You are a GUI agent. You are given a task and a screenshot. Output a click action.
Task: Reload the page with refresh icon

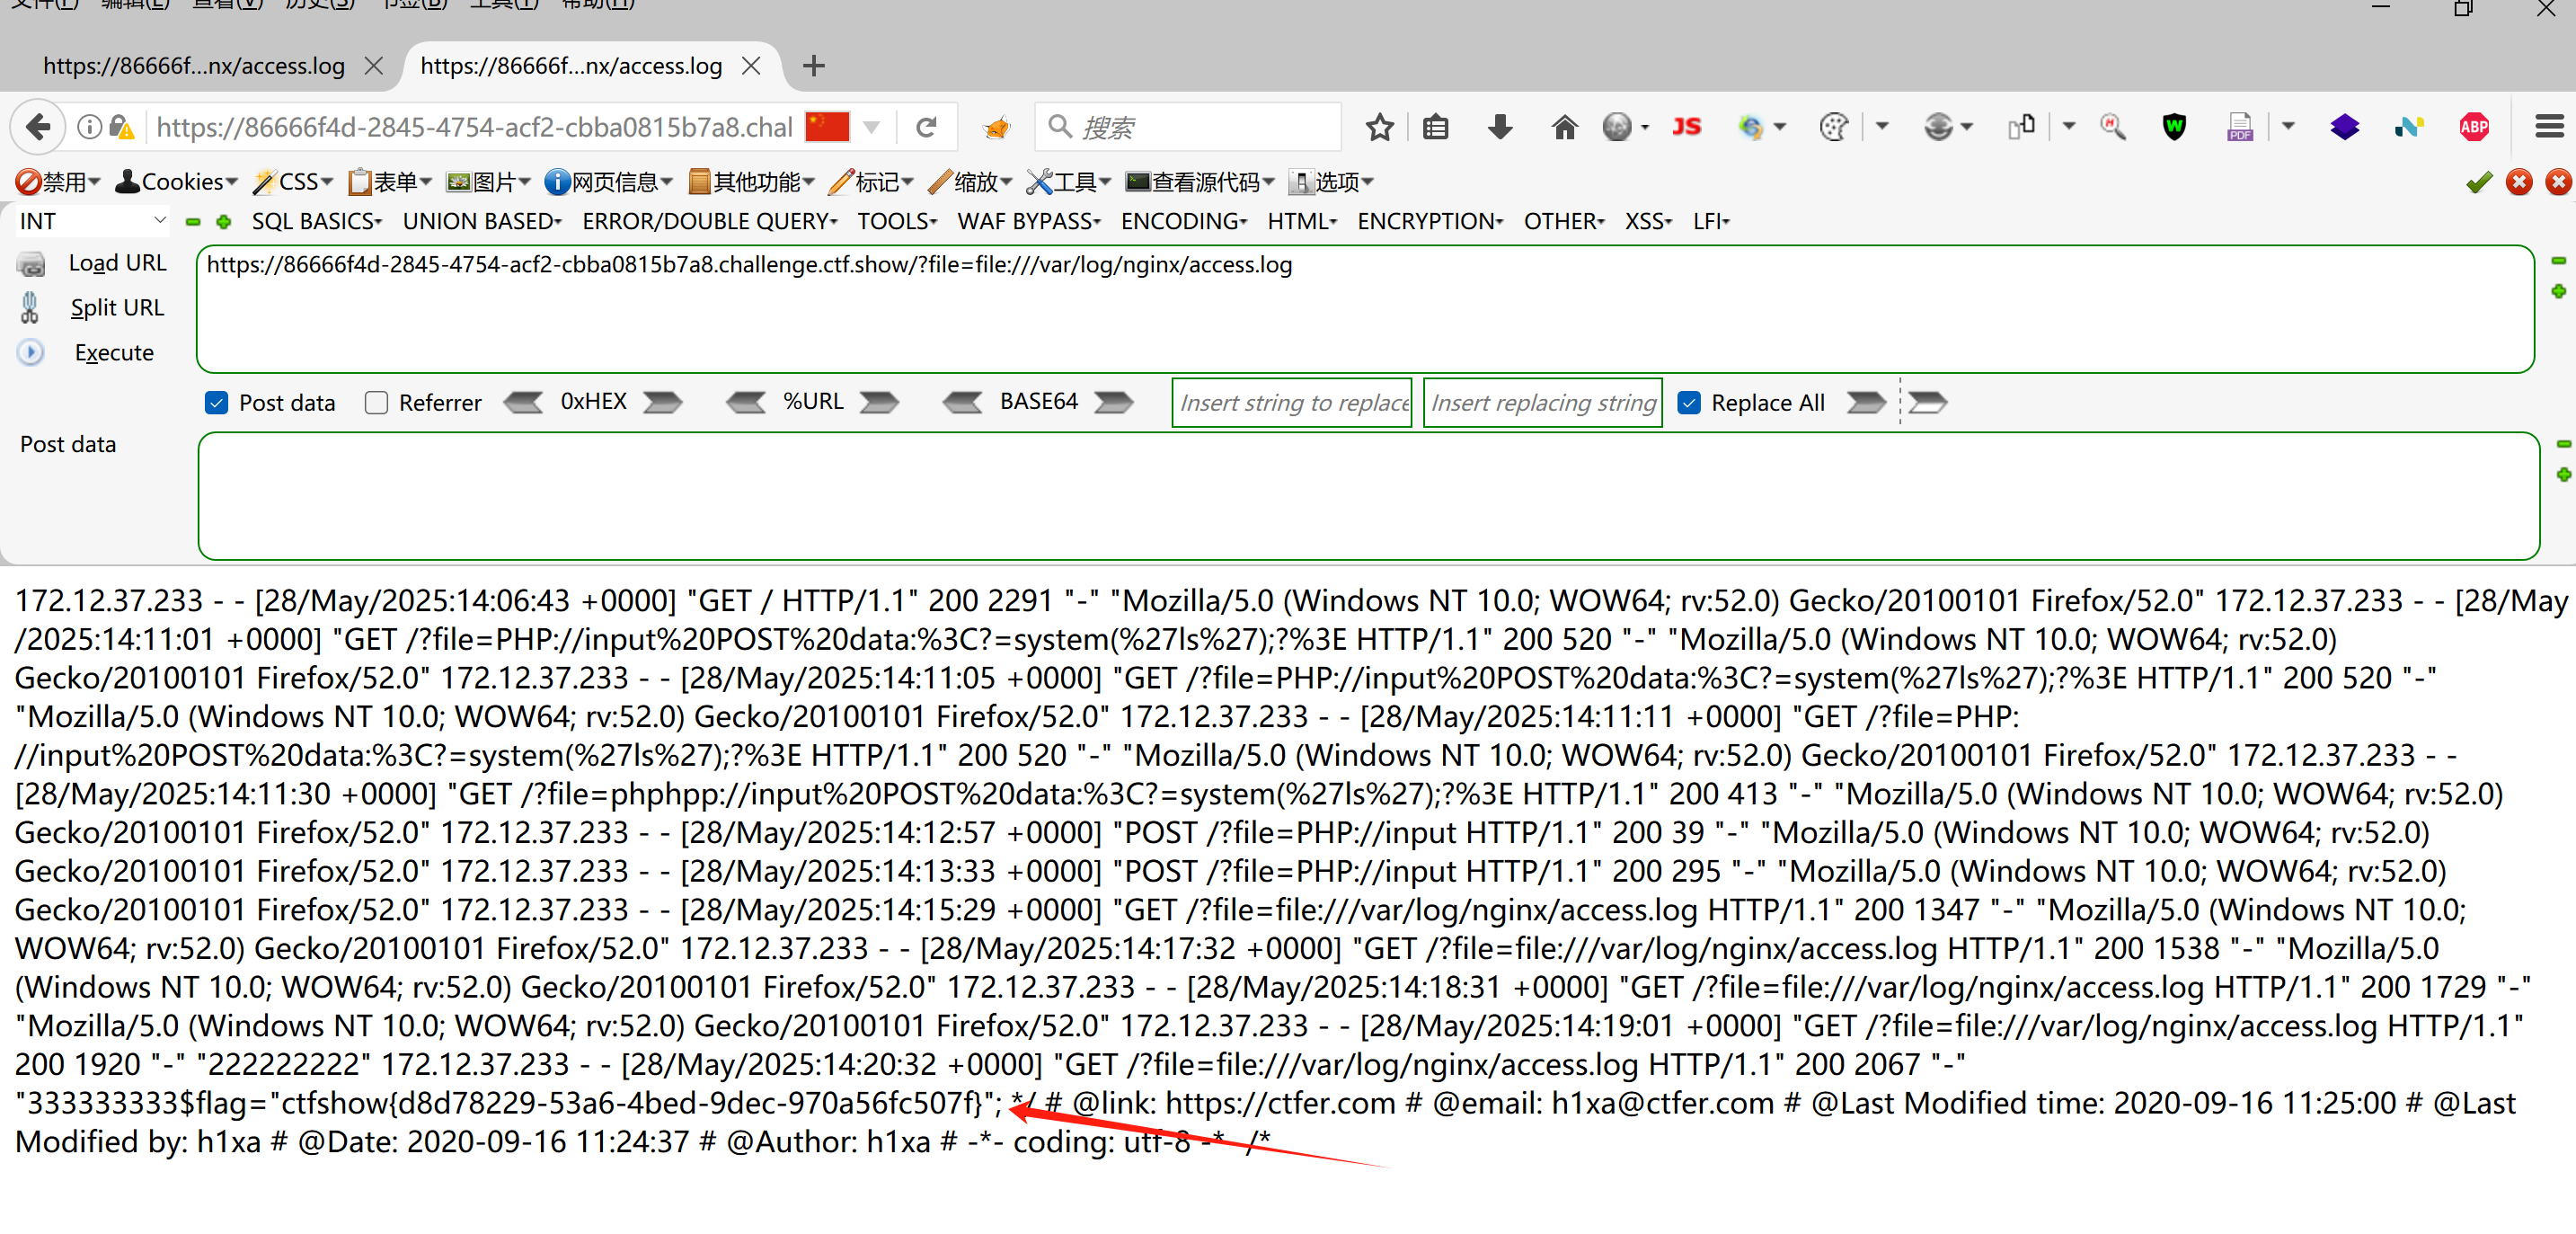pyautogui.click(x=926, y=127)
